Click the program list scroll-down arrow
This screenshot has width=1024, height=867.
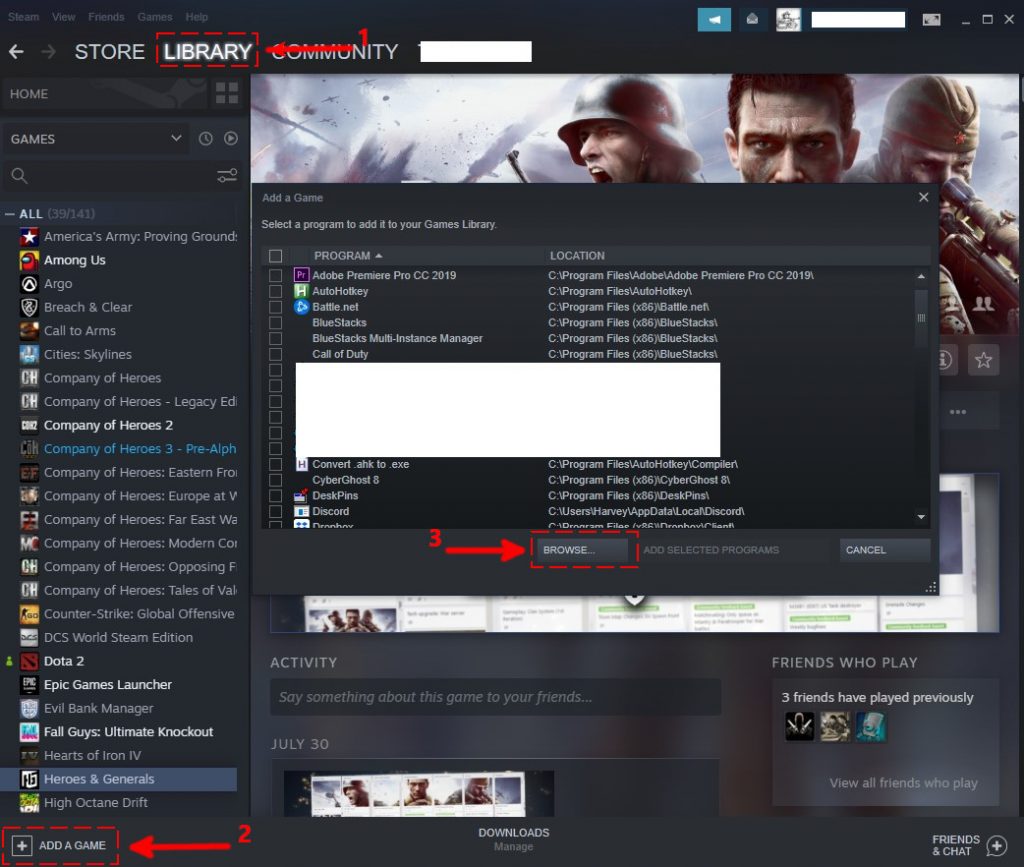pos(921,517)
